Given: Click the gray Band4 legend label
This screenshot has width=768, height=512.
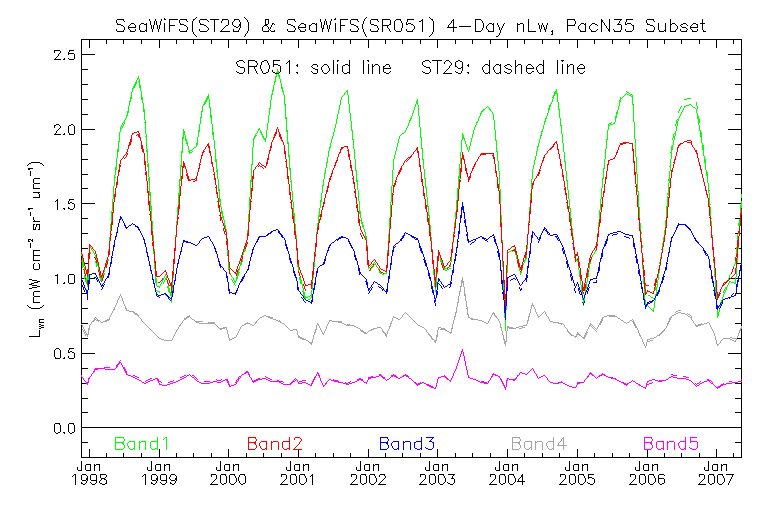Looking at the screenshot, I should [539, 444].
